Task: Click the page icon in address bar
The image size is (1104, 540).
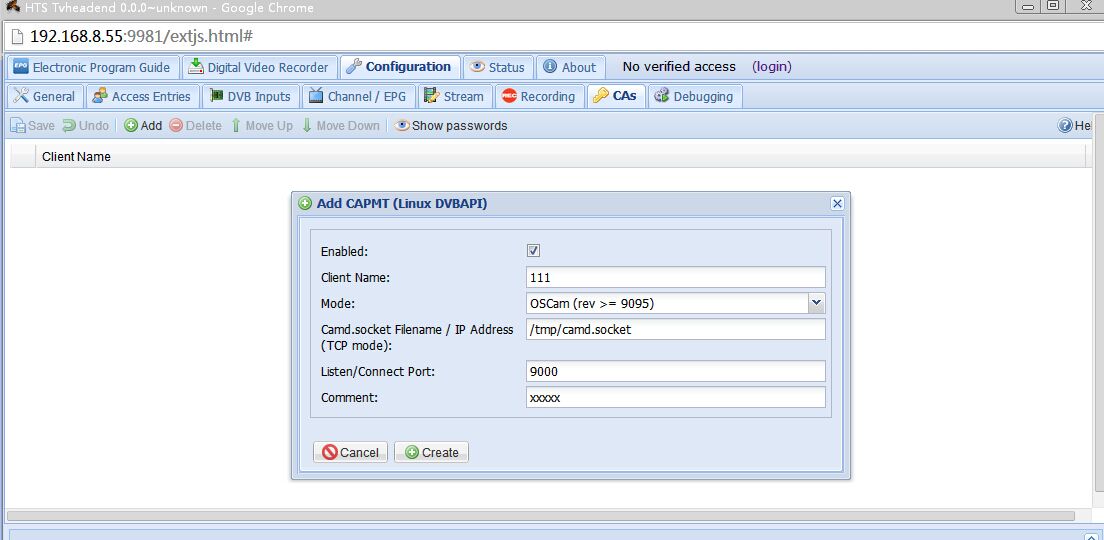Action: click(17, 36)
